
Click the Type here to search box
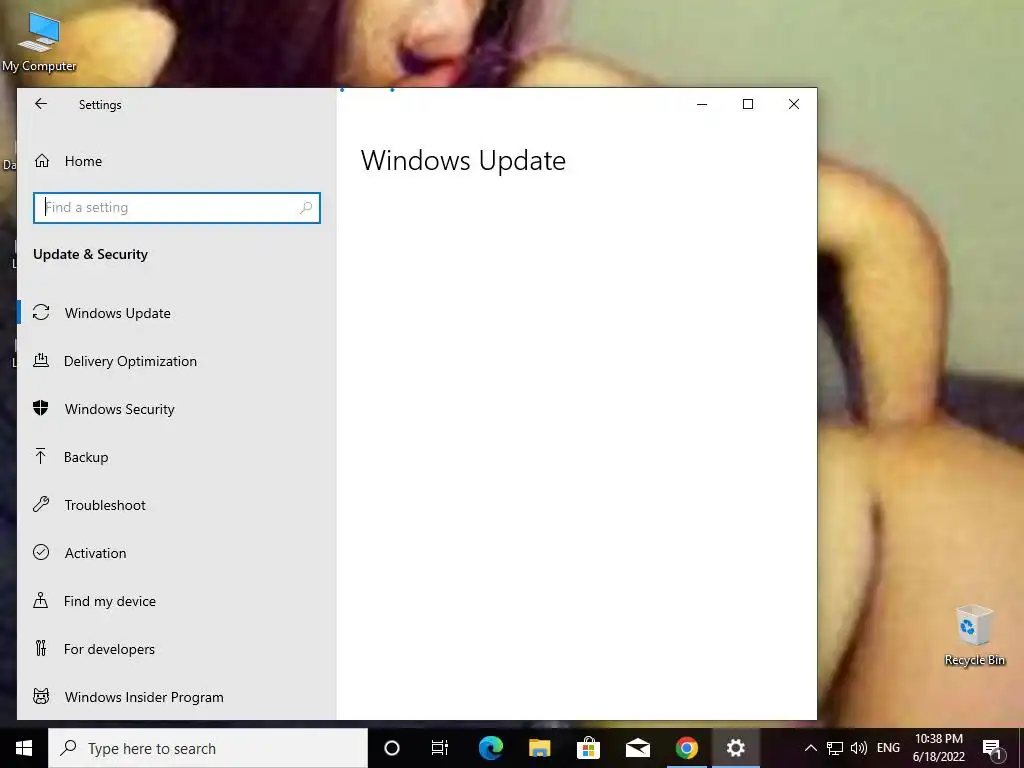pos(208,748)
